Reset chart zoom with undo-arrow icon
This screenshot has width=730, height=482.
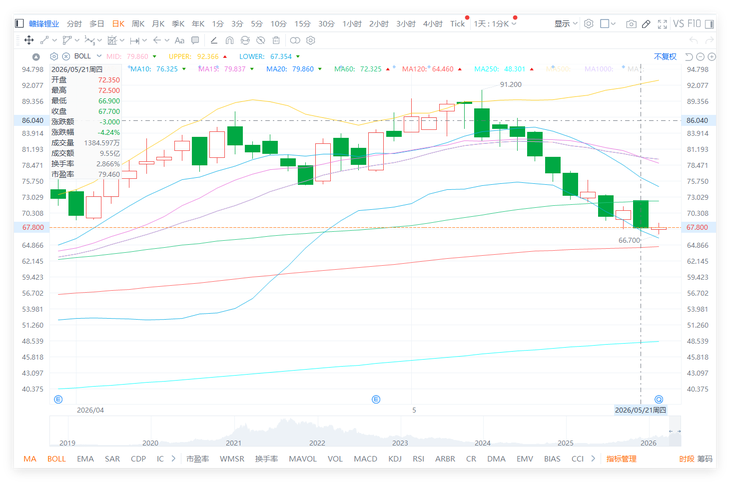coord(689,57)
